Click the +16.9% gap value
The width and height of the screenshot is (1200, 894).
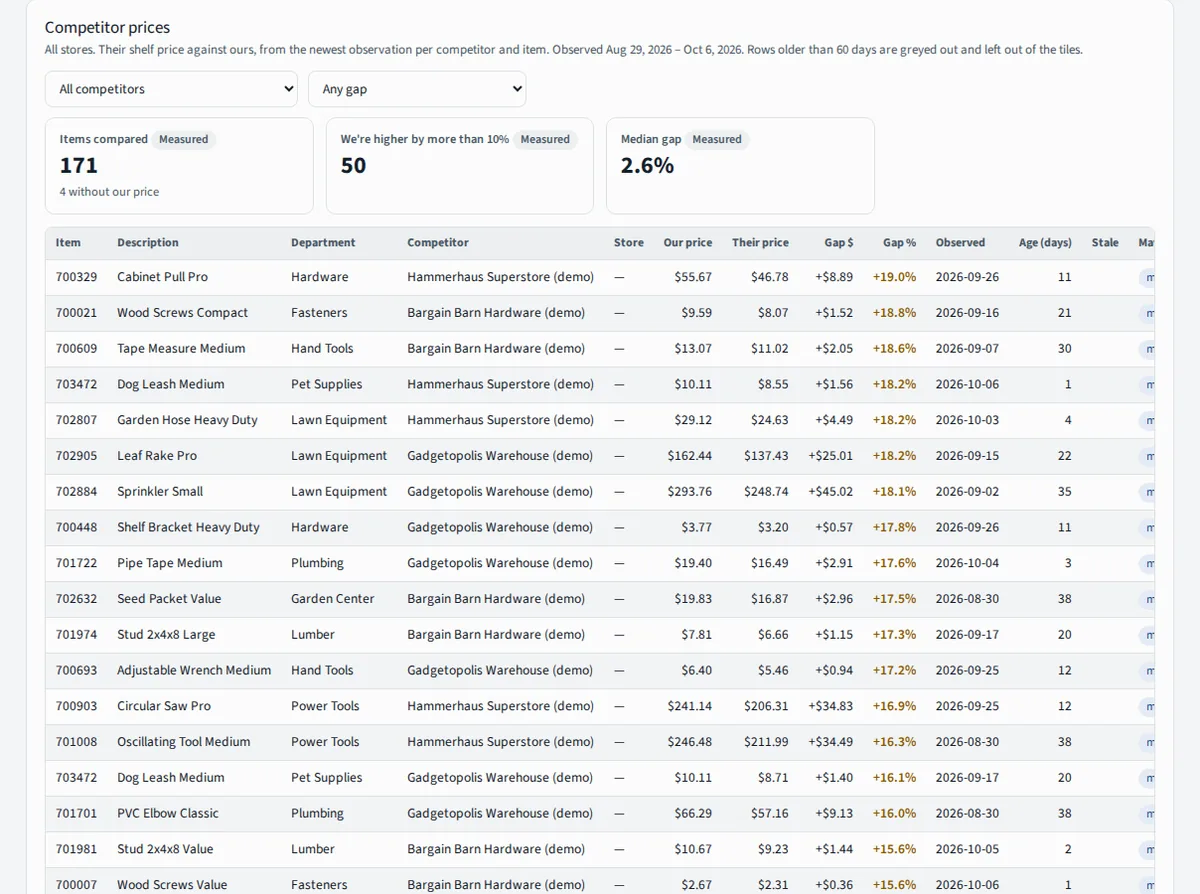click(x=894, y=706)
